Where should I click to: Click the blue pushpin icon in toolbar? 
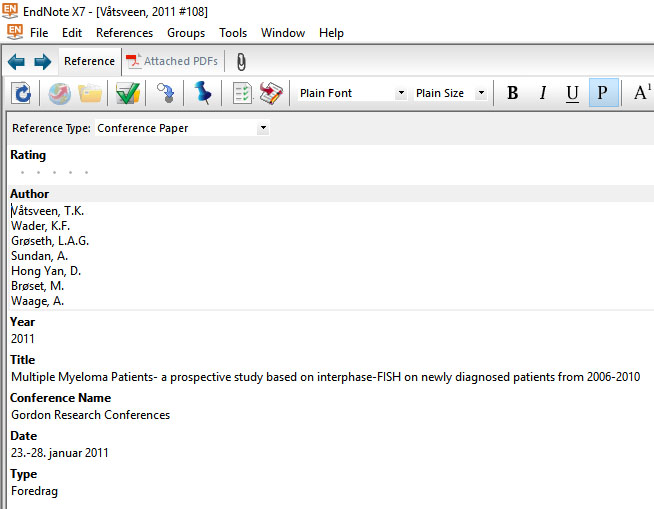(203, 93)
